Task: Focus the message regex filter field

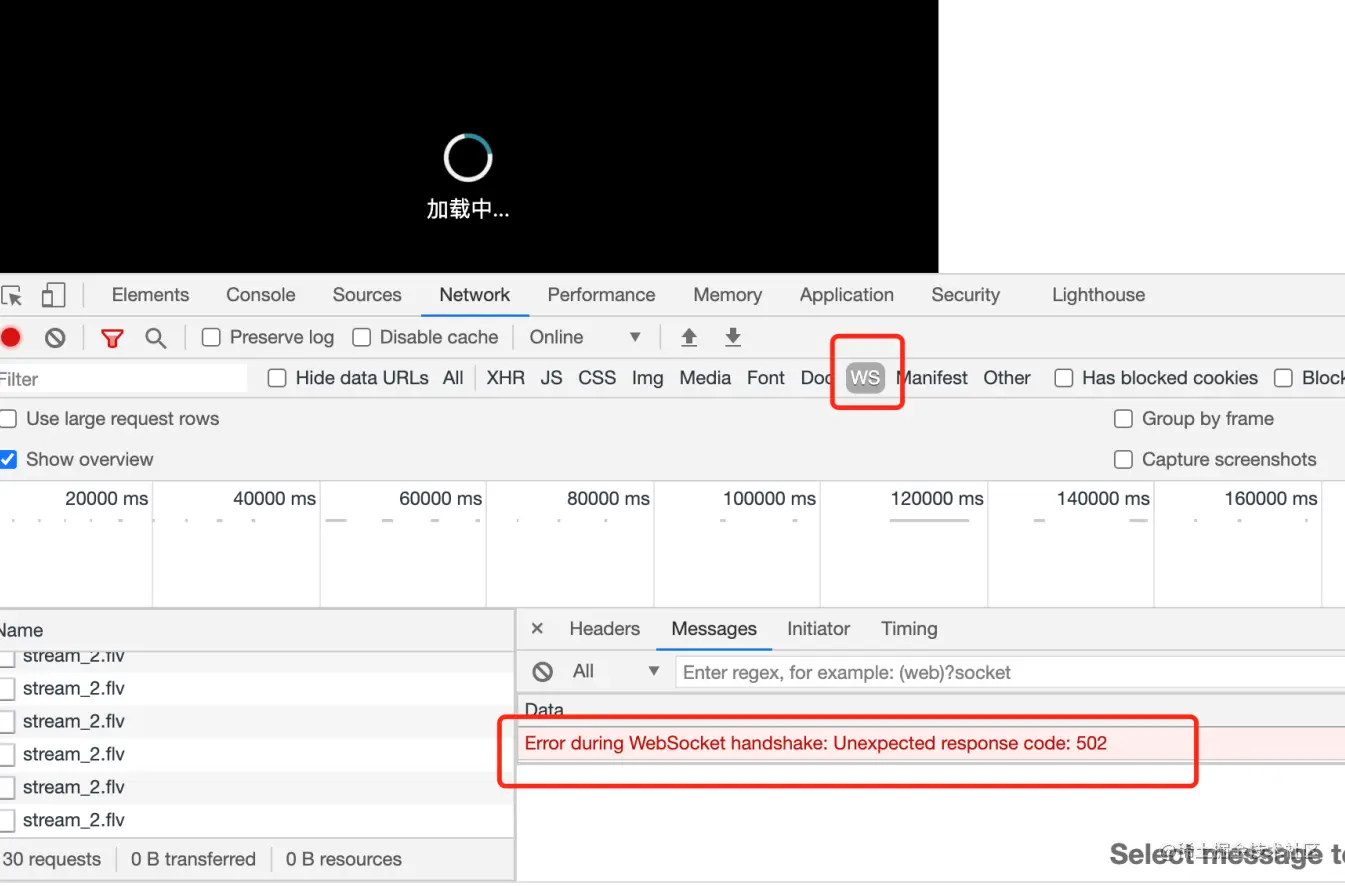Action: pos(1010,672)
